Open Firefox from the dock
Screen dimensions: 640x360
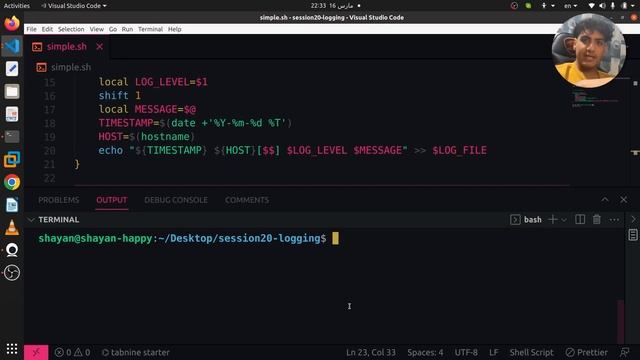point(12,23)
